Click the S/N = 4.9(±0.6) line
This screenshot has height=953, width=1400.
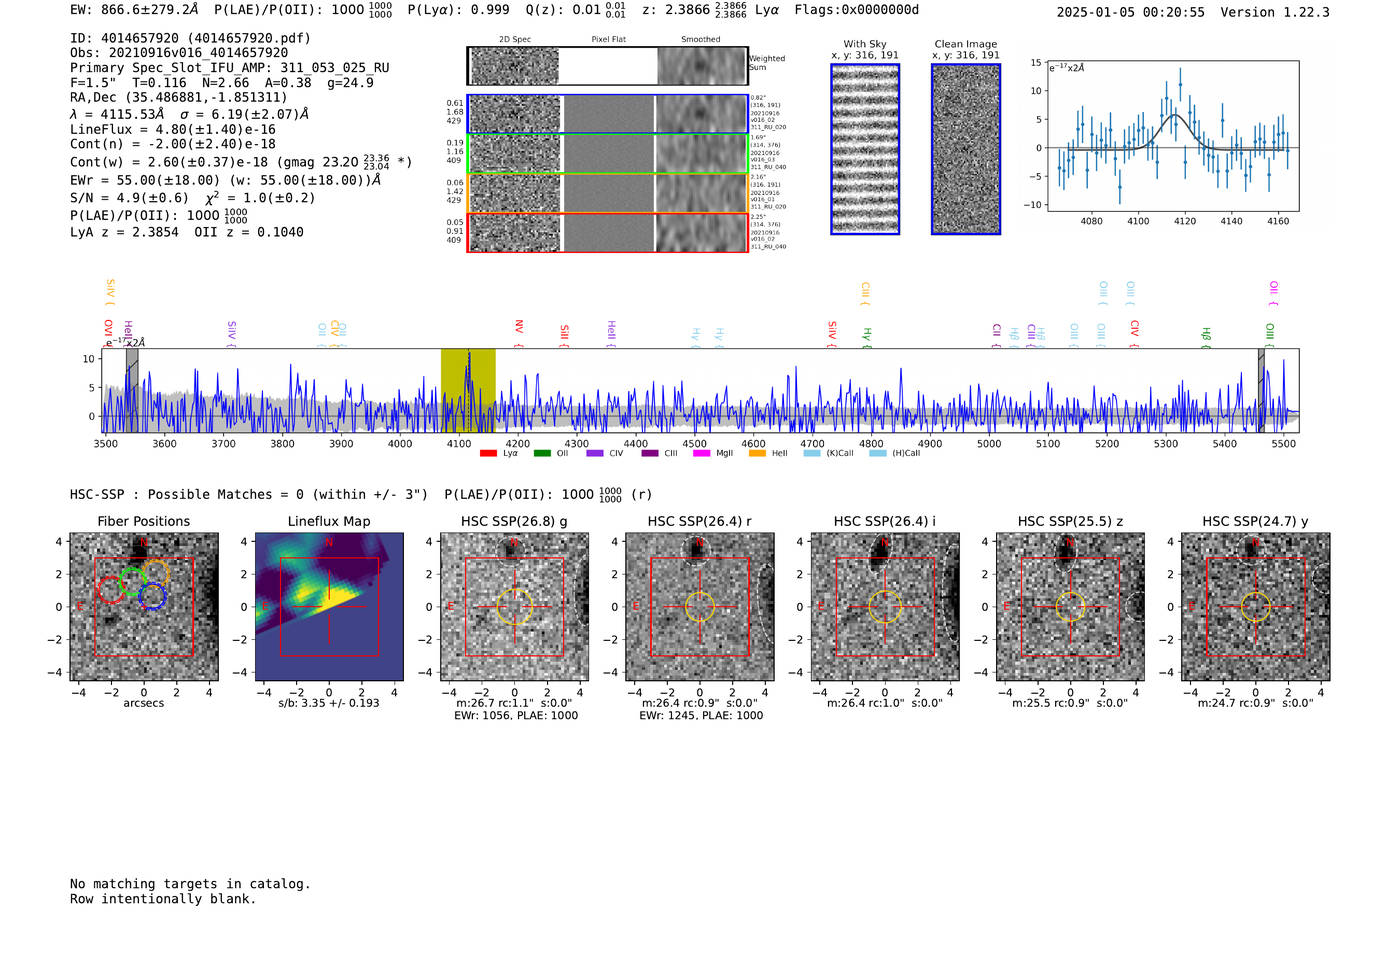coord(192,197)
